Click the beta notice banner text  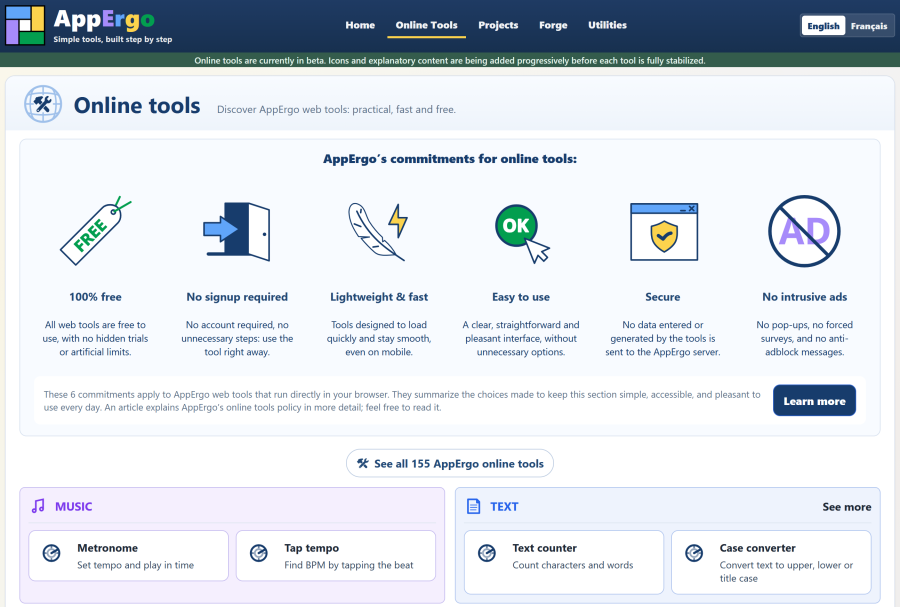[x=449, y=60]
